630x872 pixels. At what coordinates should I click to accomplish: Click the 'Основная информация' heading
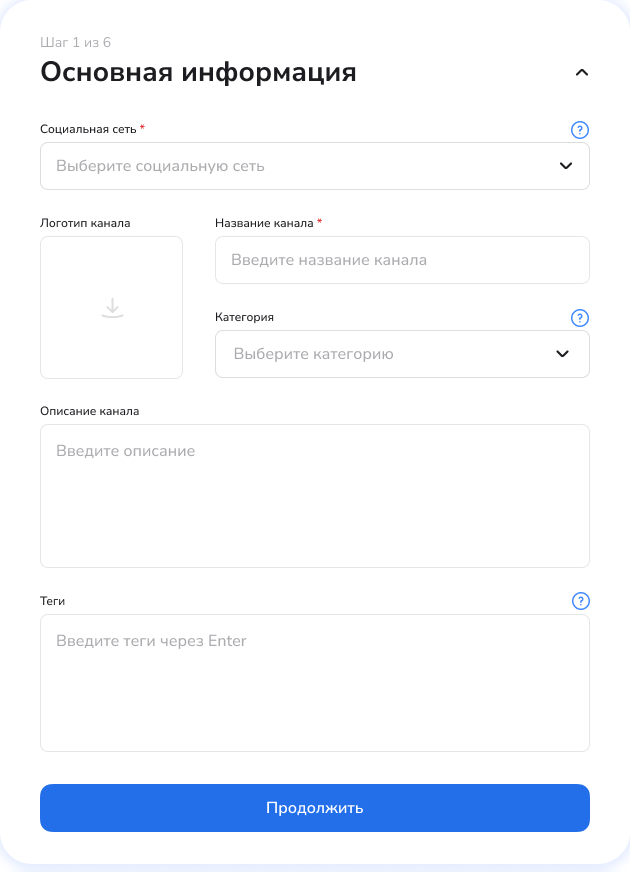pyautogui.click(x=198, y=72)
